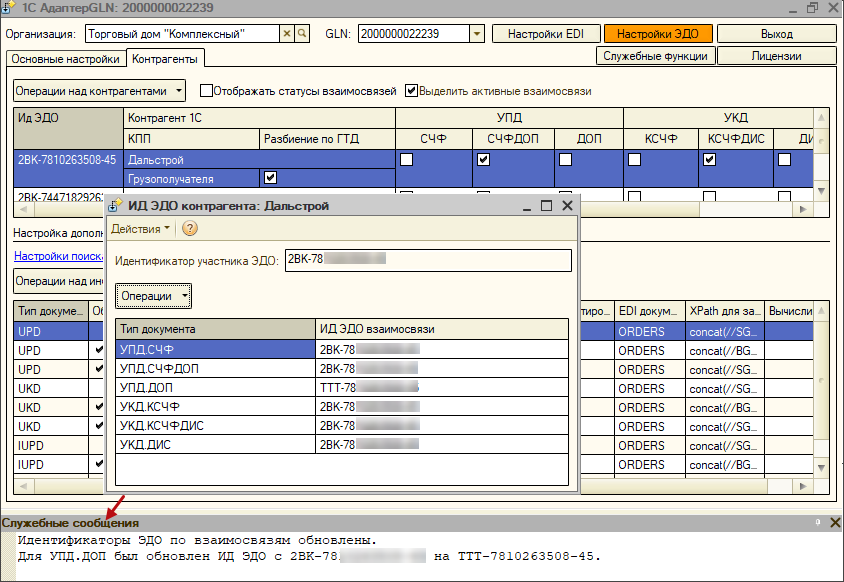Click EDI докум... column header
Screen dimensions: 844x582
point(649,311)
